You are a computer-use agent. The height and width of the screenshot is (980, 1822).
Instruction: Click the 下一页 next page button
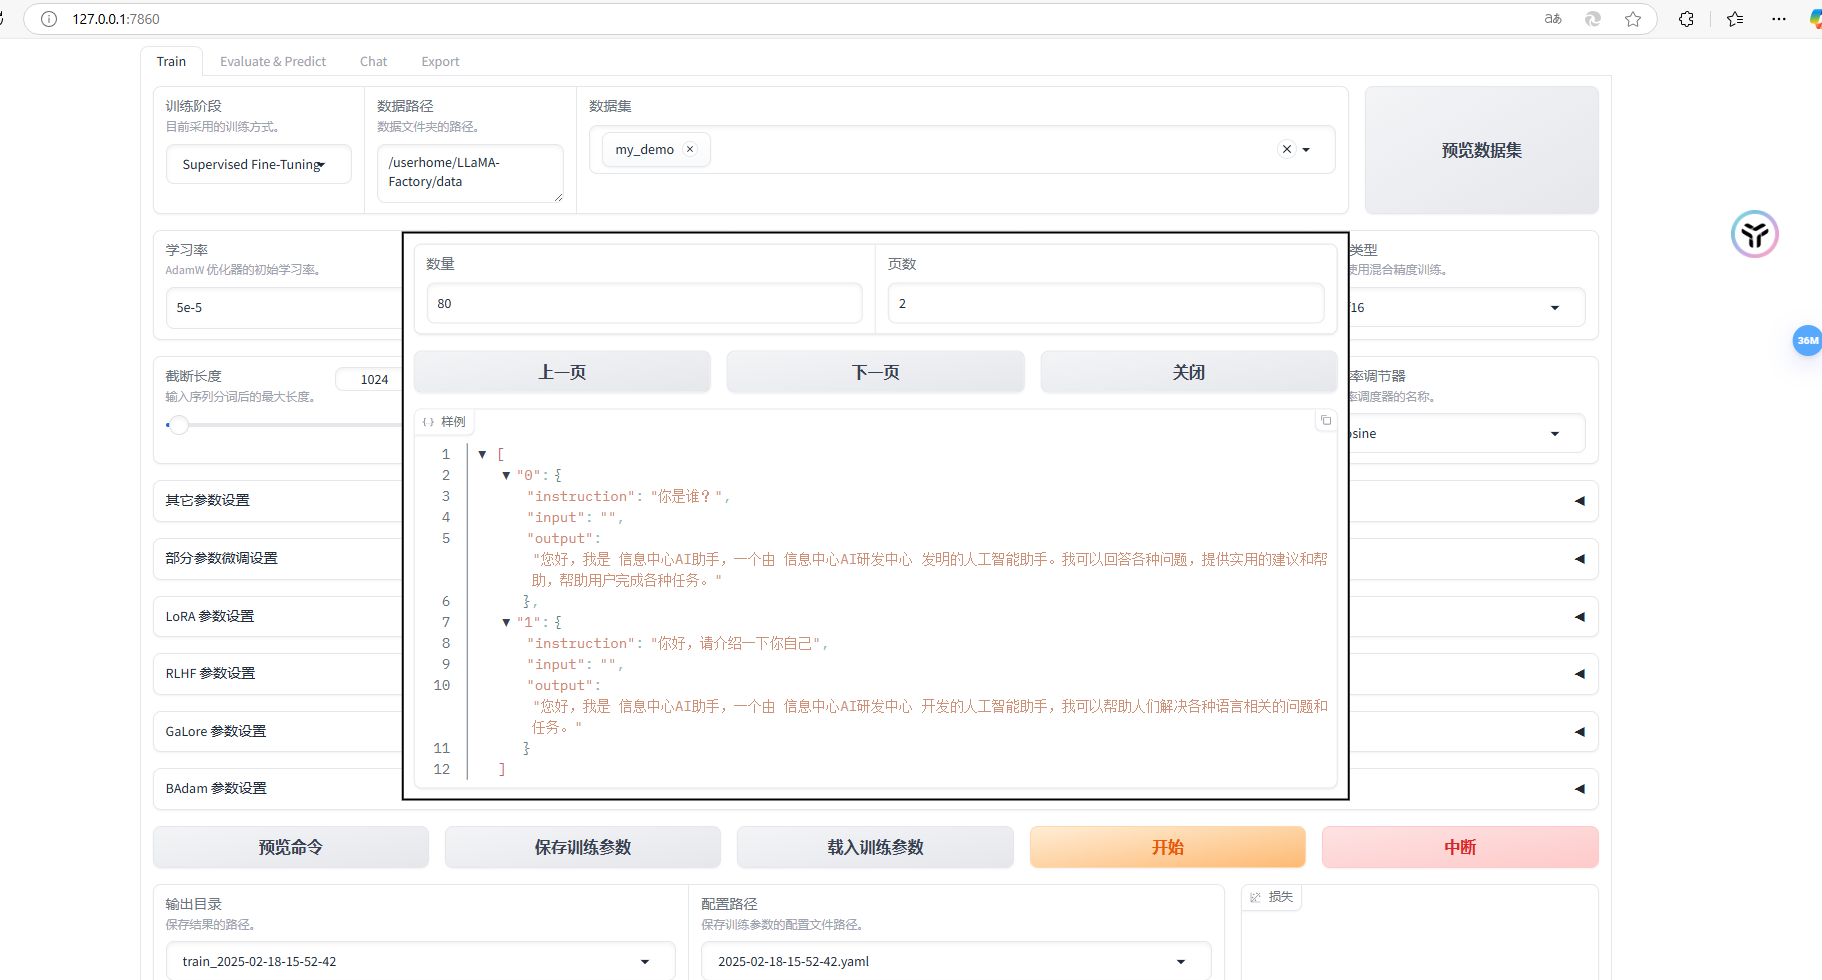pos(875,372)
